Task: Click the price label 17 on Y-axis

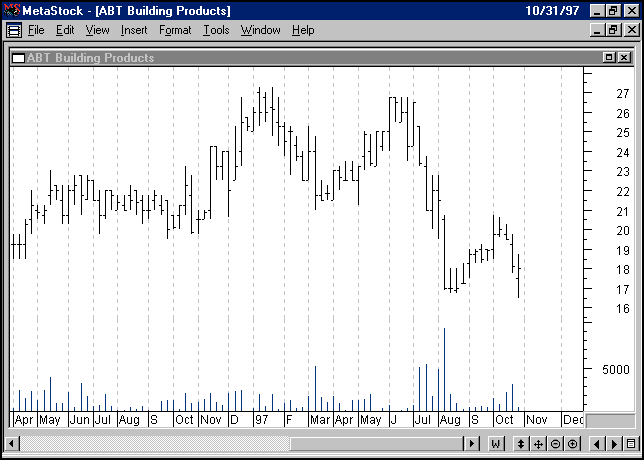Action: (623, 290)
